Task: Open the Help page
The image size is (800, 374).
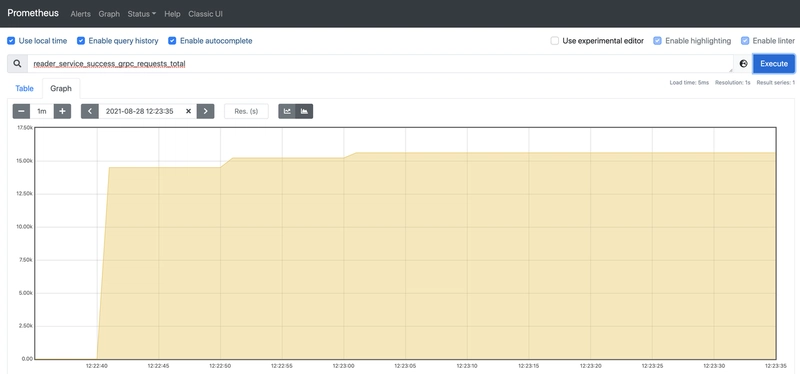Action: click(x=172, y=14)
